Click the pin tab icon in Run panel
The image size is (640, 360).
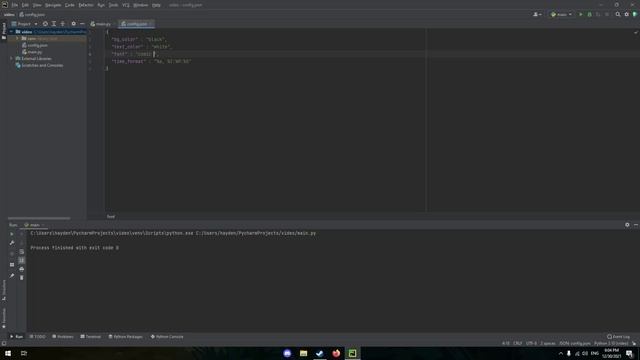pyautogui.click(x=12, y=276)
